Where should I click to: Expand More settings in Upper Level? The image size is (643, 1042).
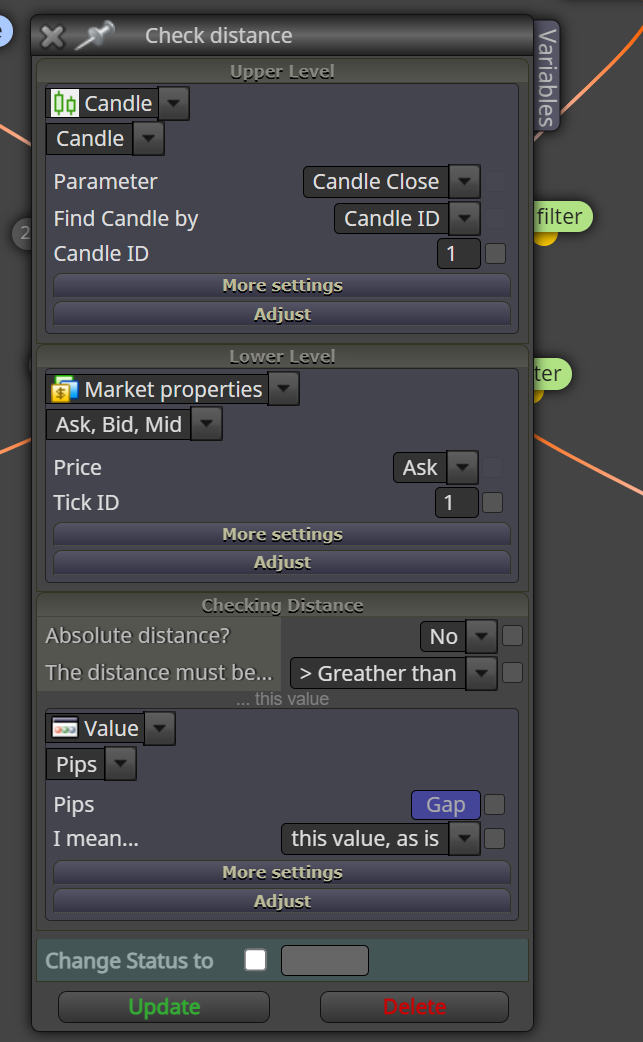(x=282, y=286)
